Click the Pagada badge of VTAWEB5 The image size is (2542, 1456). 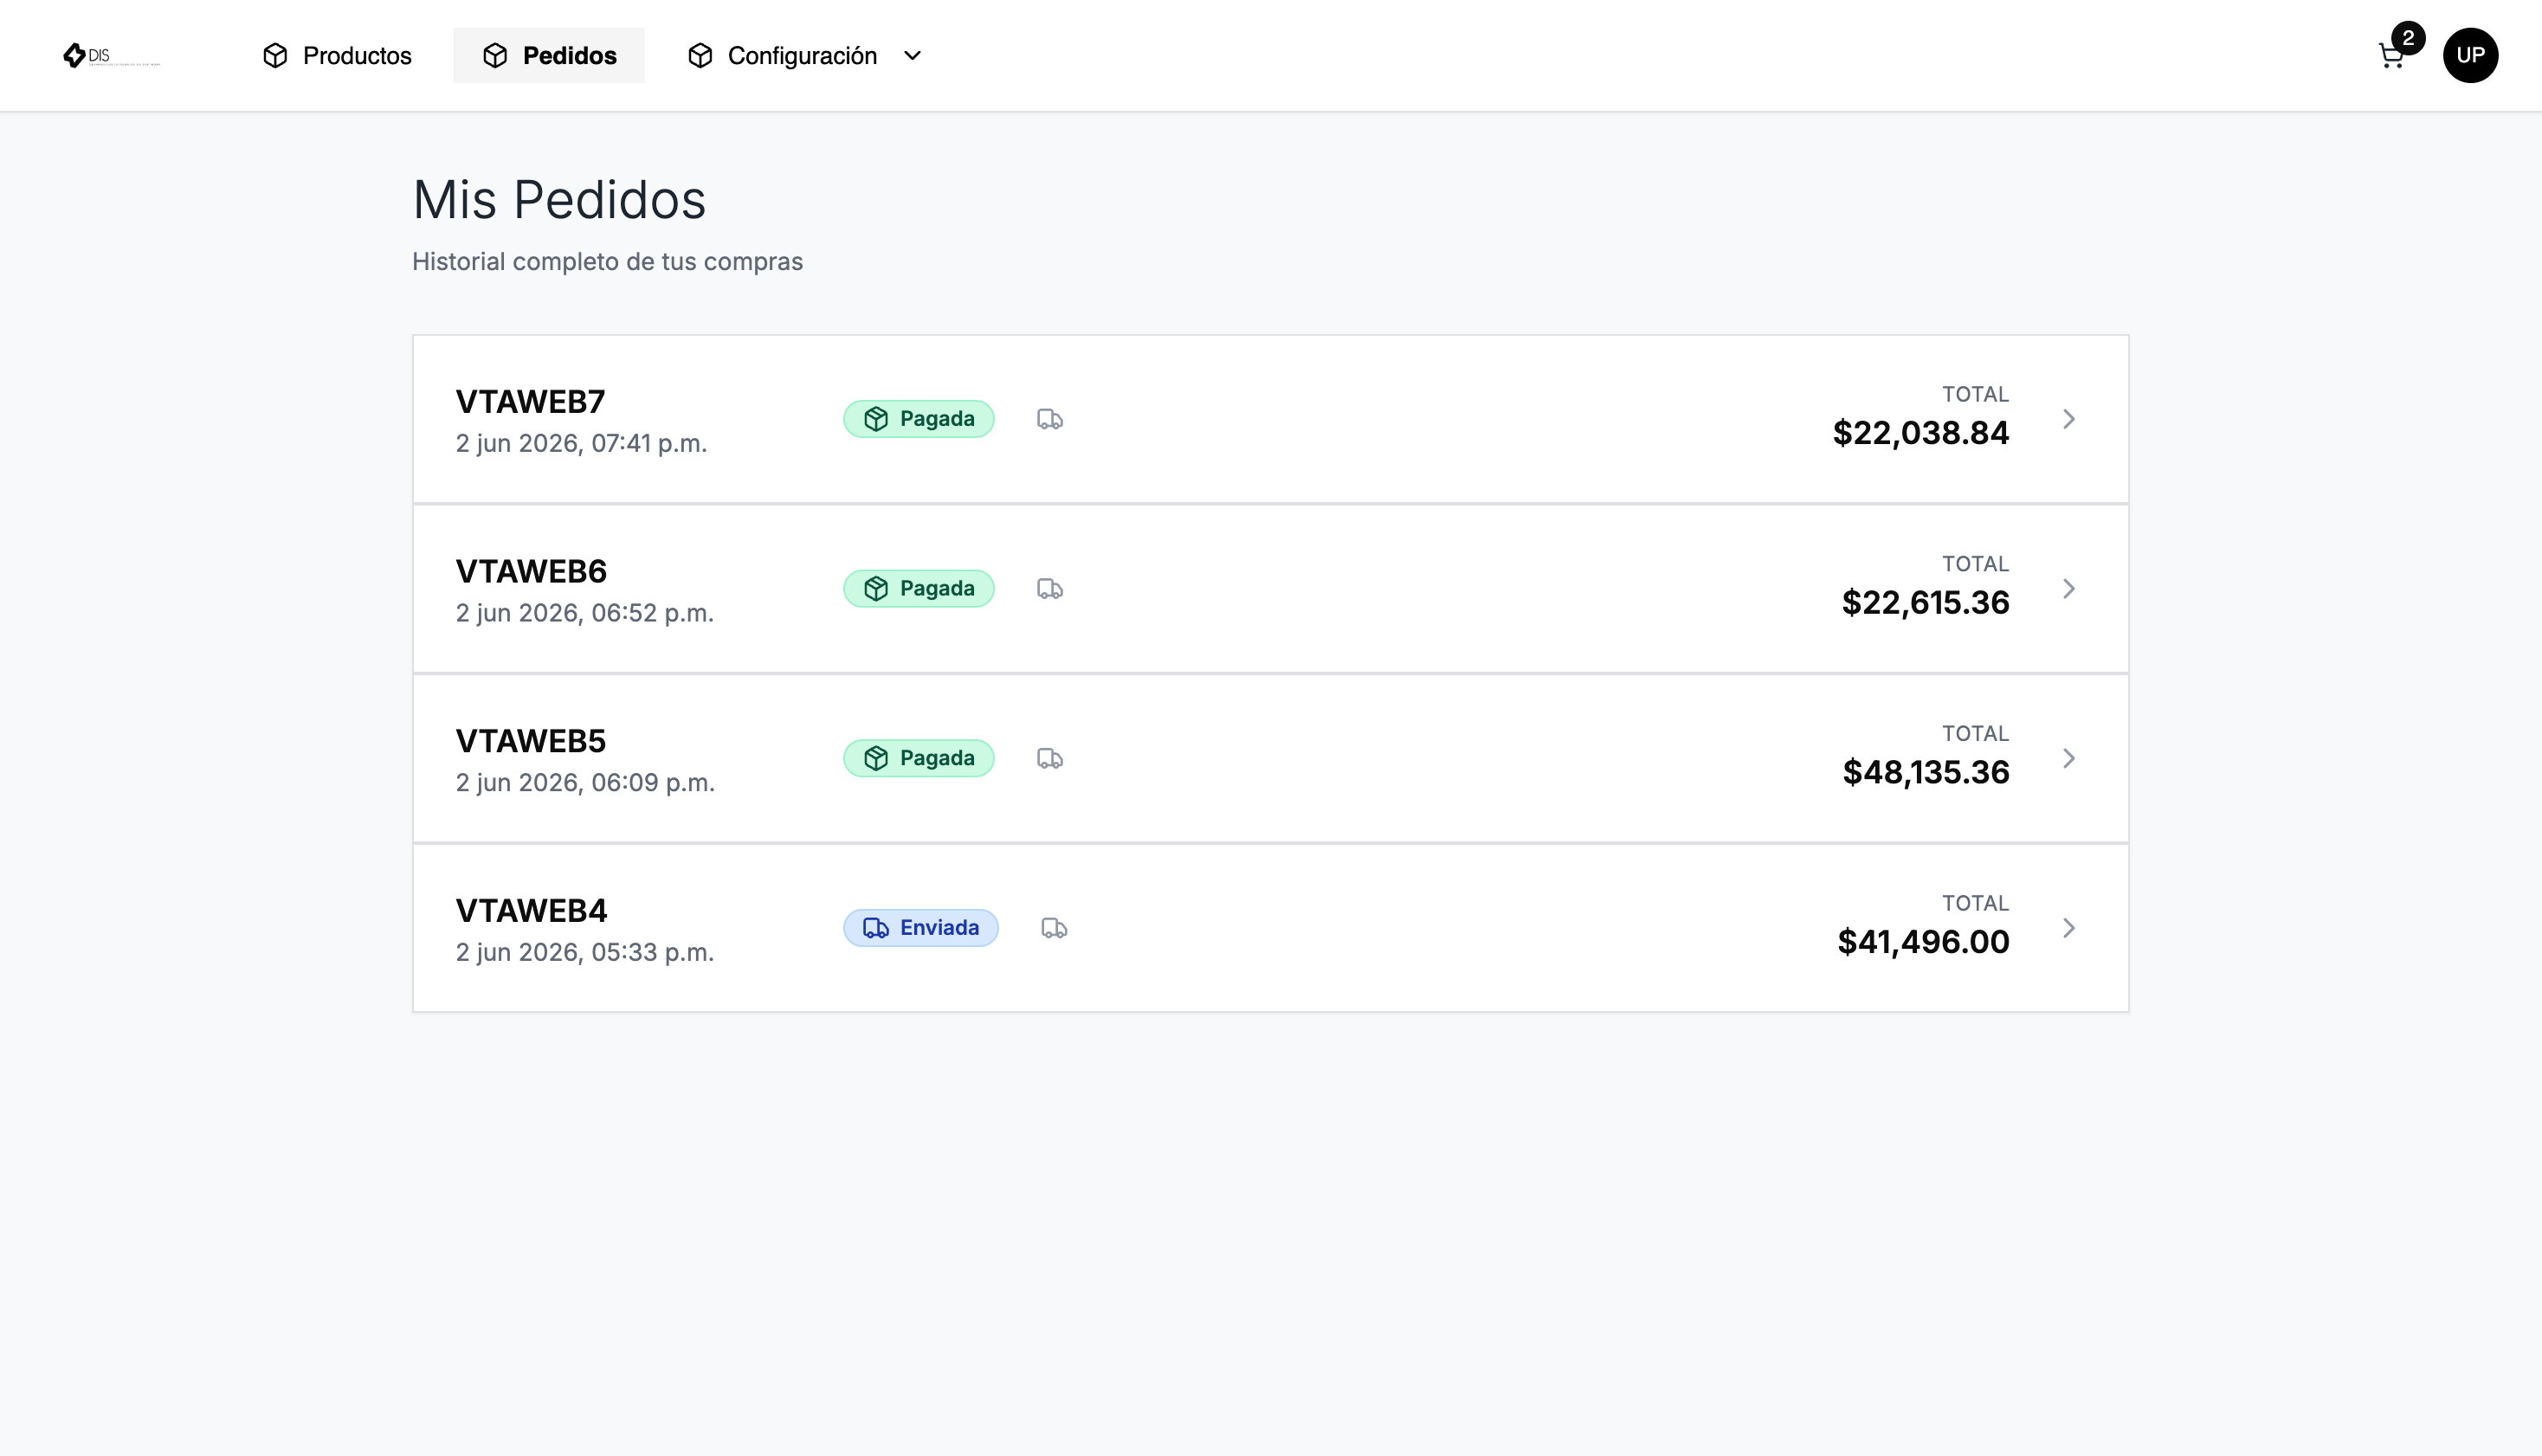coord(918,759)
